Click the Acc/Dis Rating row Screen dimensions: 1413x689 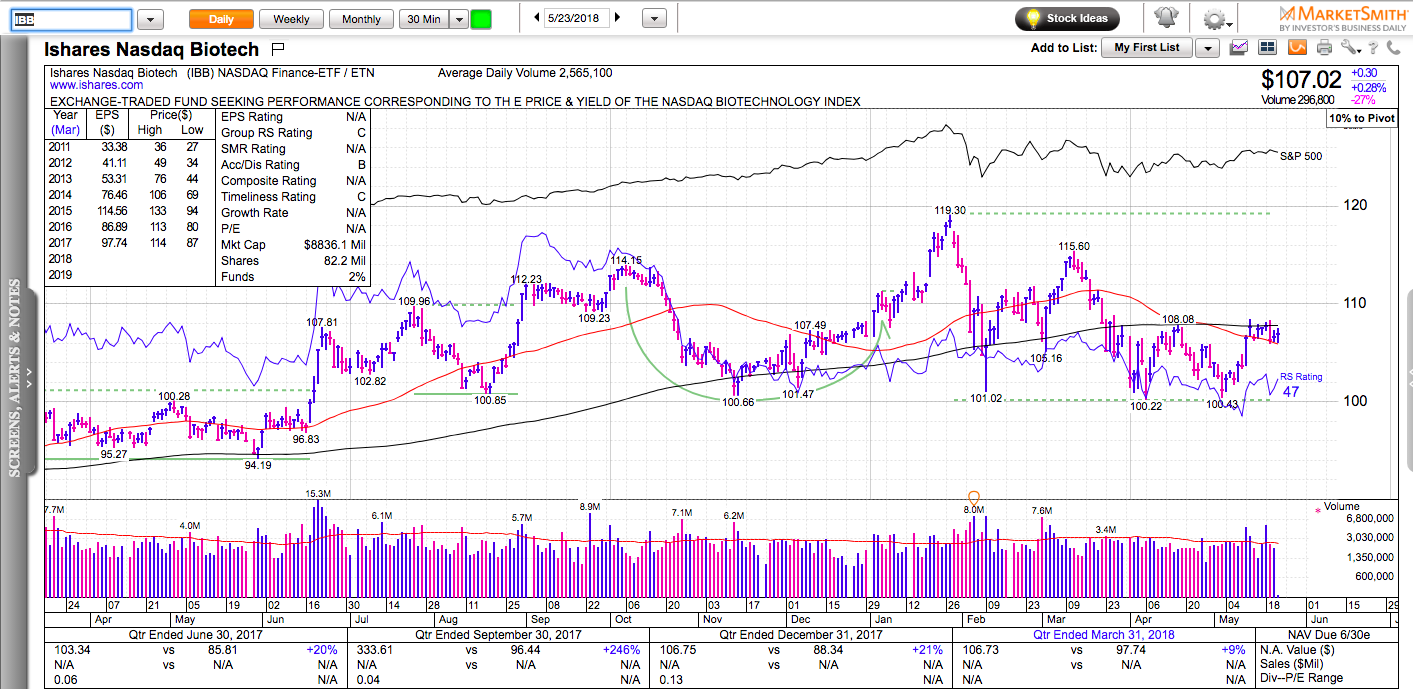pyautogui.click(x=293, y=164)
